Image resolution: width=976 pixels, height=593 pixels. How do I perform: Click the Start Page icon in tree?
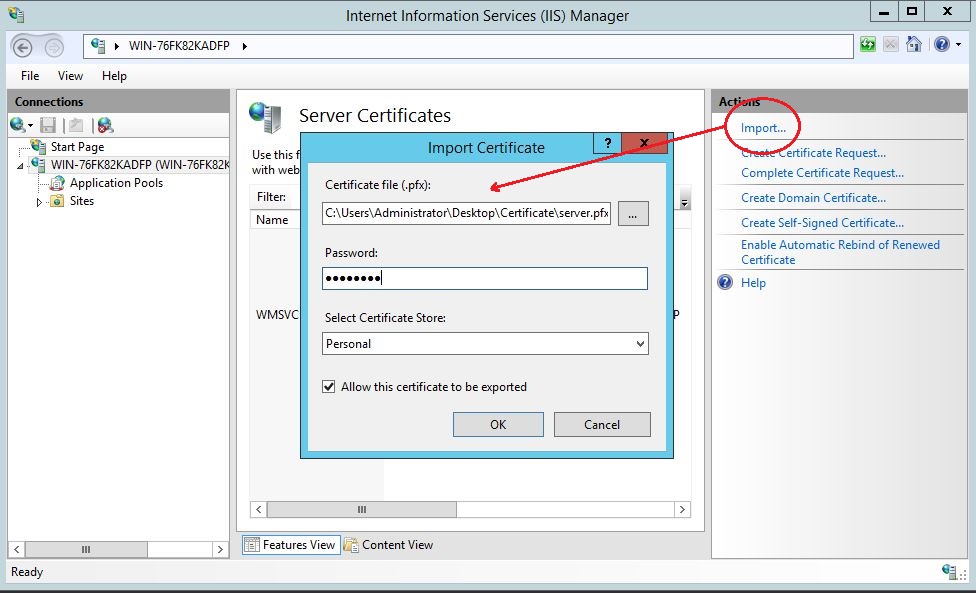pyautogui.click(x=39, y=147)
